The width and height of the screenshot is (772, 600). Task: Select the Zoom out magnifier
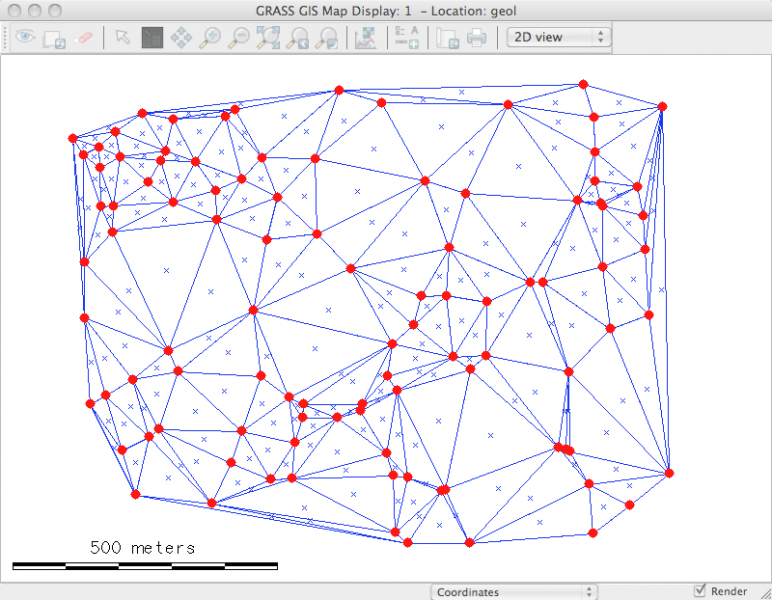point(239,37)
